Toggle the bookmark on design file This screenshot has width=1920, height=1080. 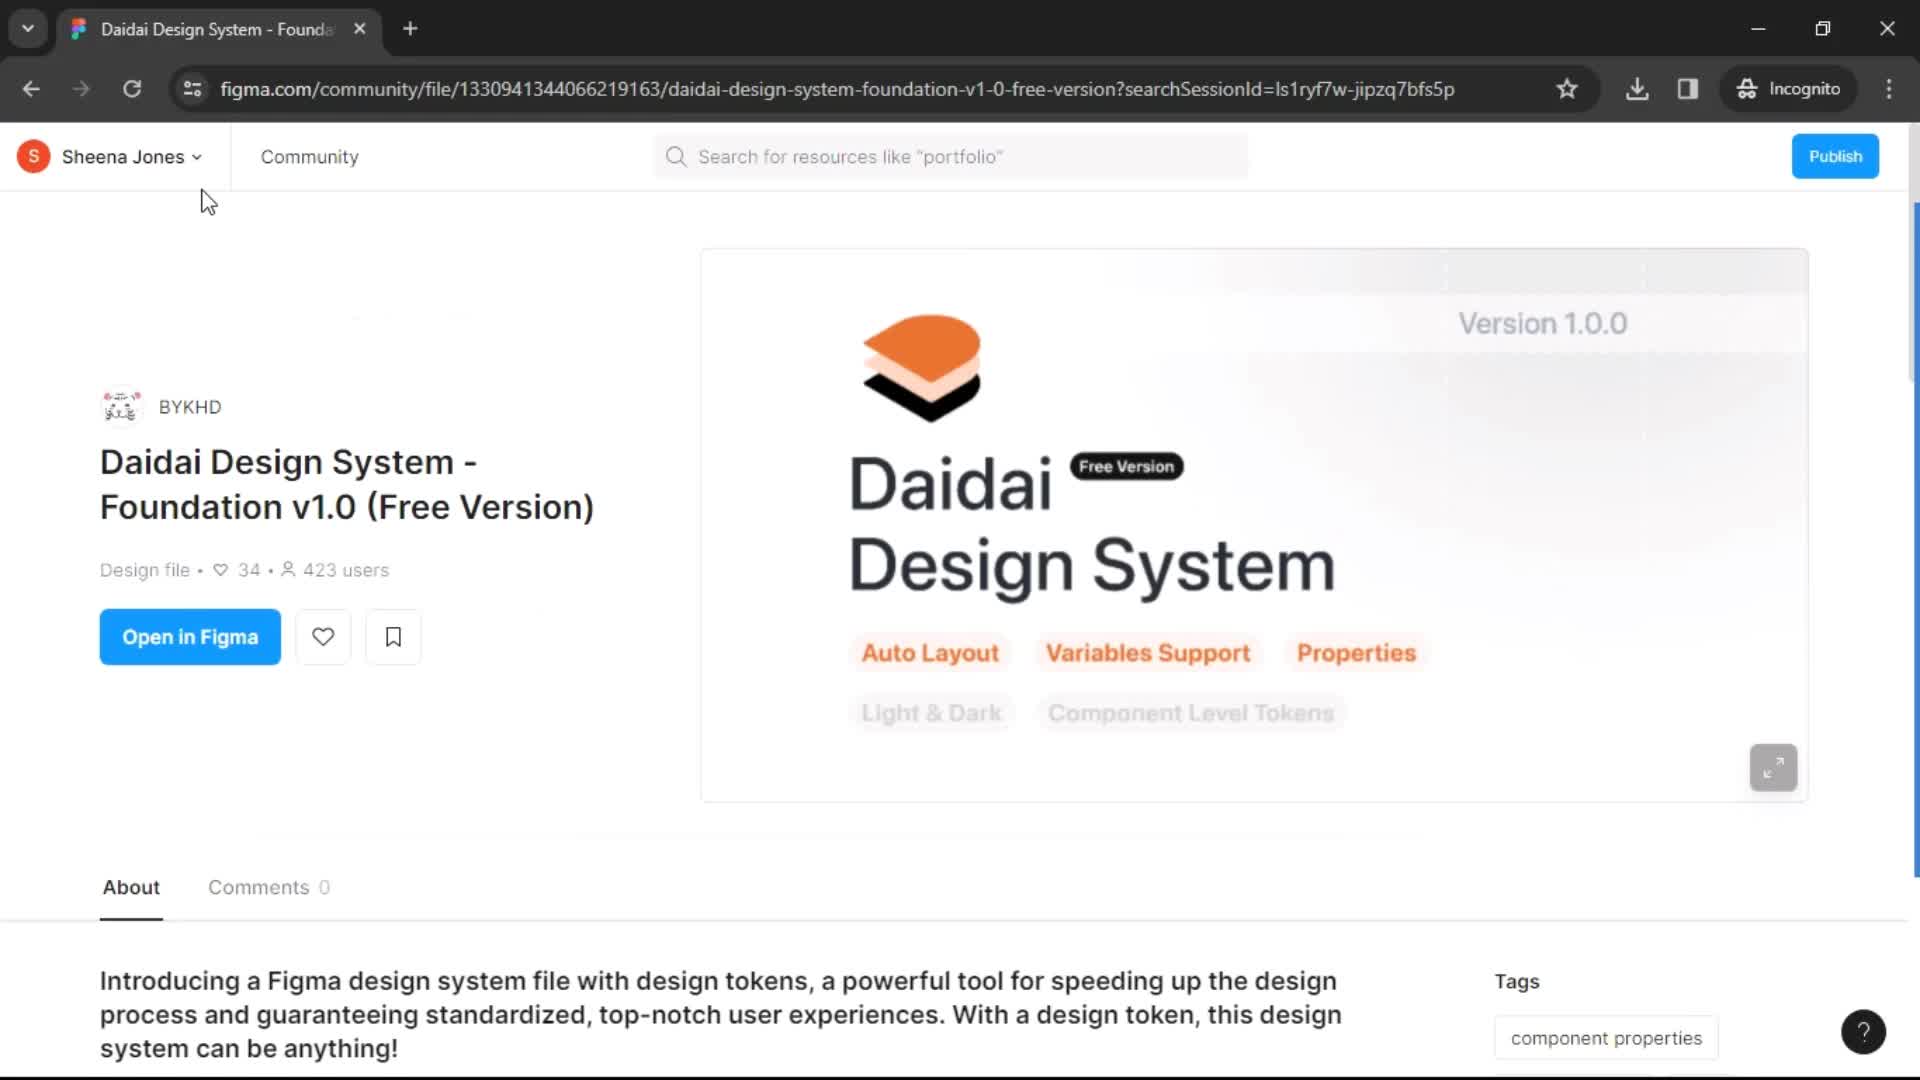392,637
